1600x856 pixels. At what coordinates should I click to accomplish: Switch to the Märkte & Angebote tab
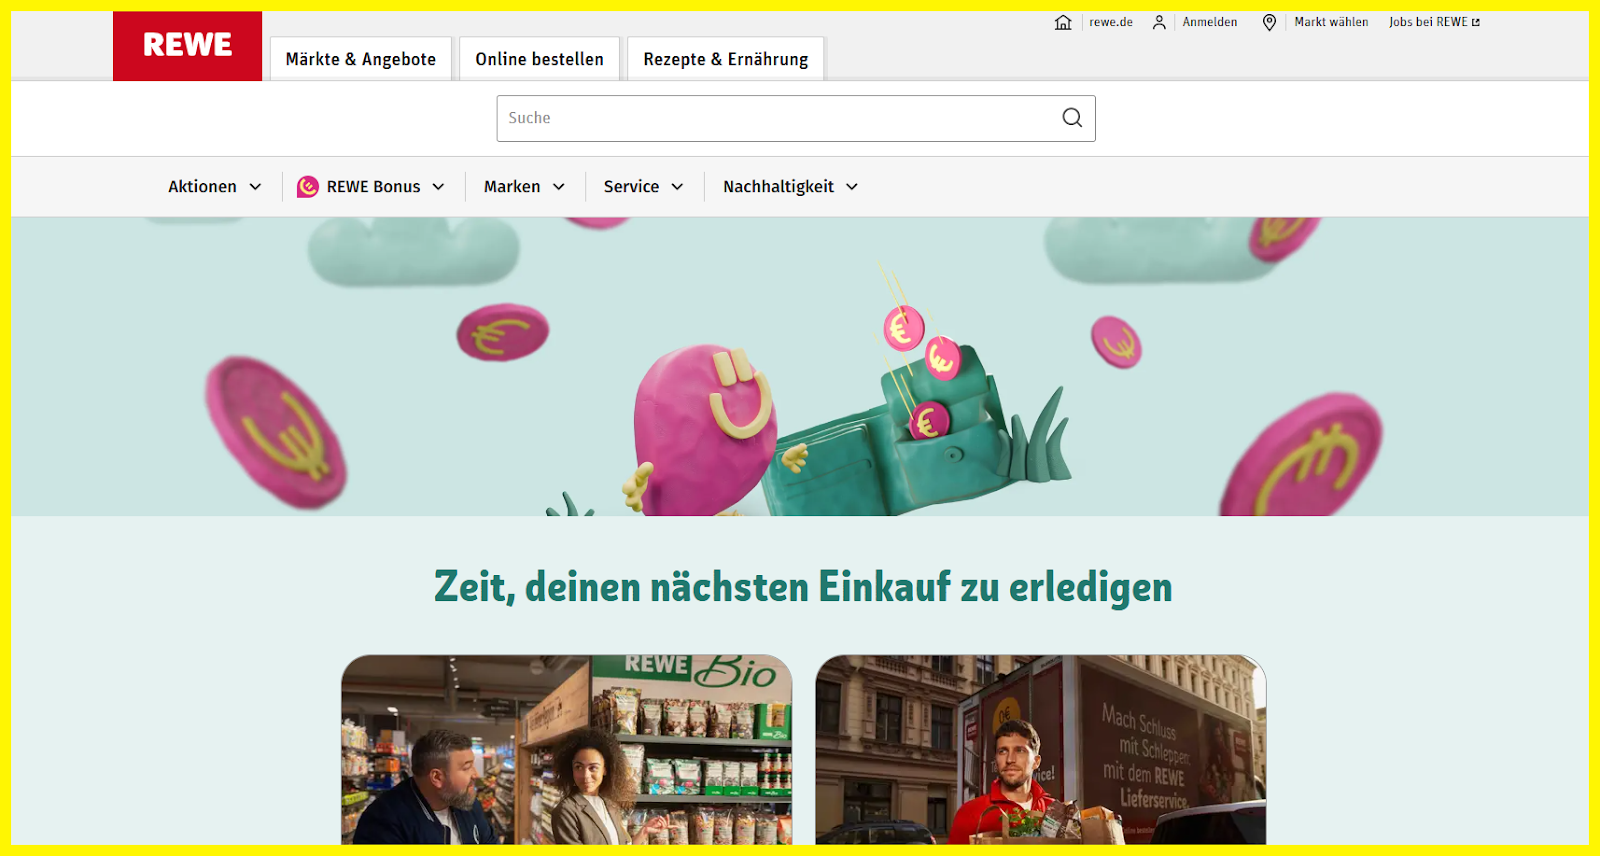[361, 59]
